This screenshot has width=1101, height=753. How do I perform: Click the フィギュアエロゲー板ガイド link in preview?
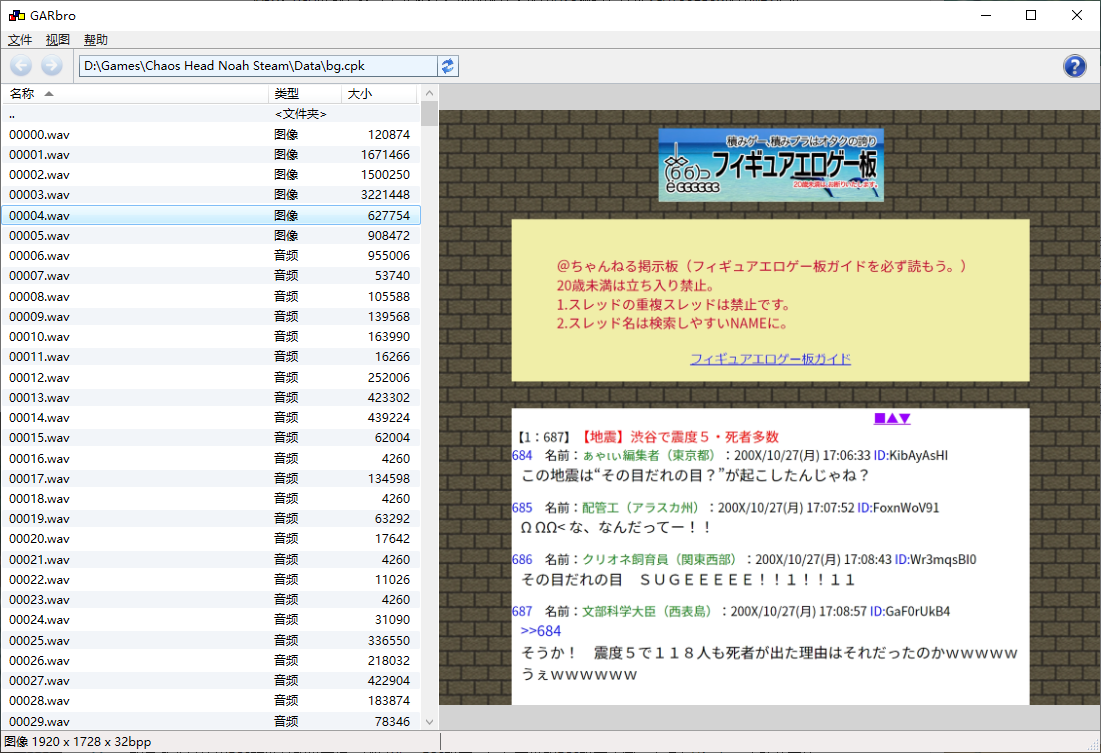click(x=770, y=359)
